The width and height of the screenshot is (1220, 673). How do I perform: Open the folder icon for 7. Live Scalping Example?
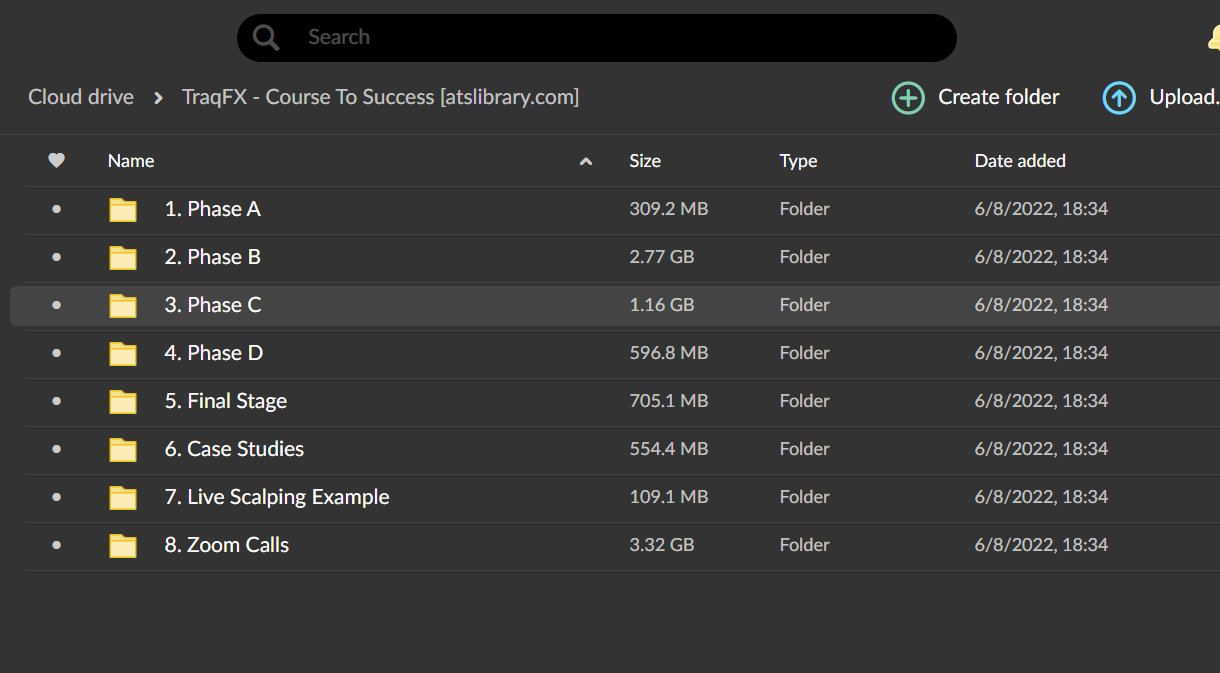(x=122, y=498)
